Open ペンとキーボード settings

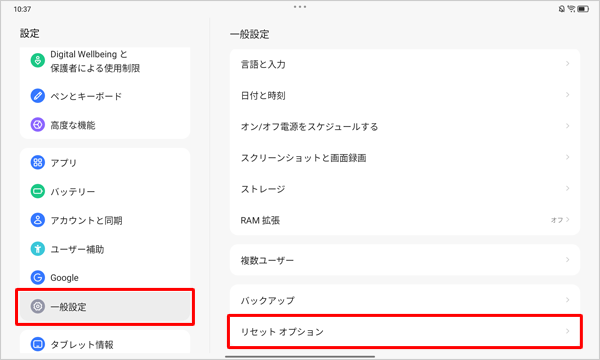tap(105, 96)
